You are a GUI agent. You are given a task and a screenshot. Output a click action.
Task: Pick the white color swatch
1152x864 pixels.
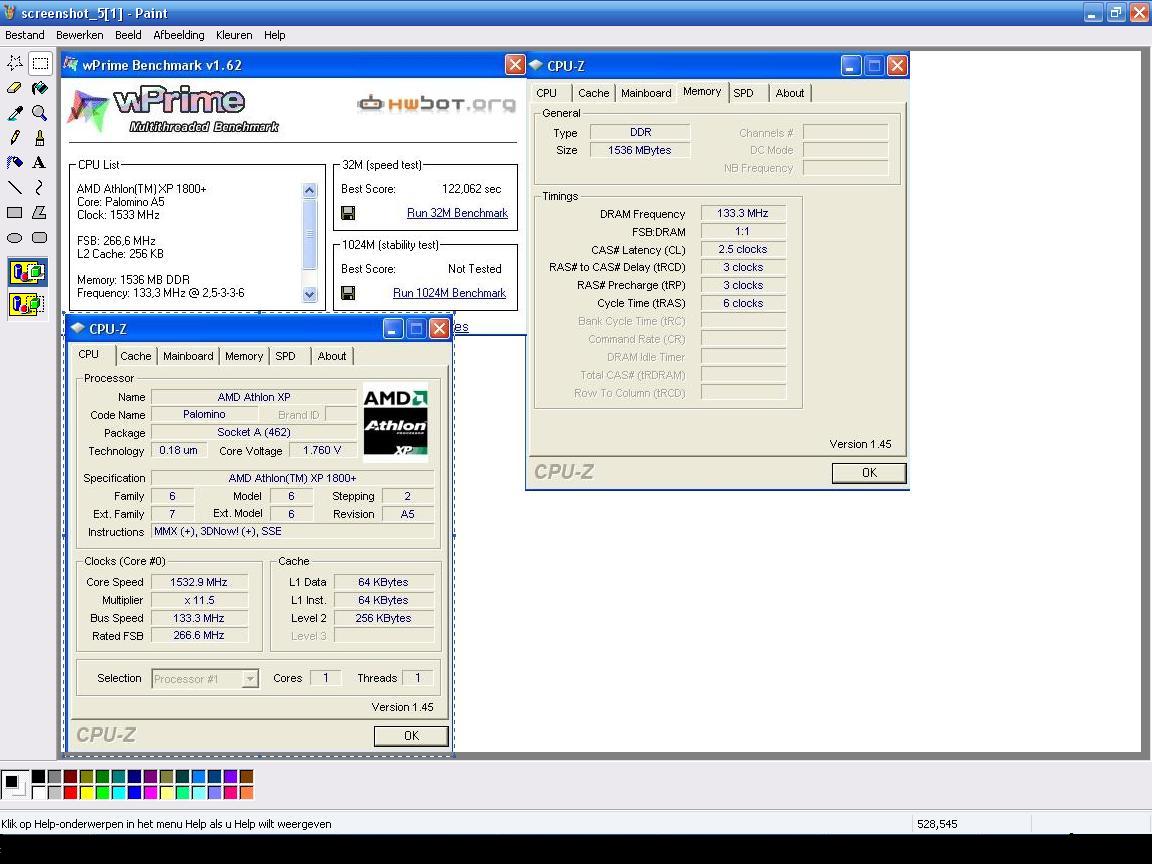(38, 792)
